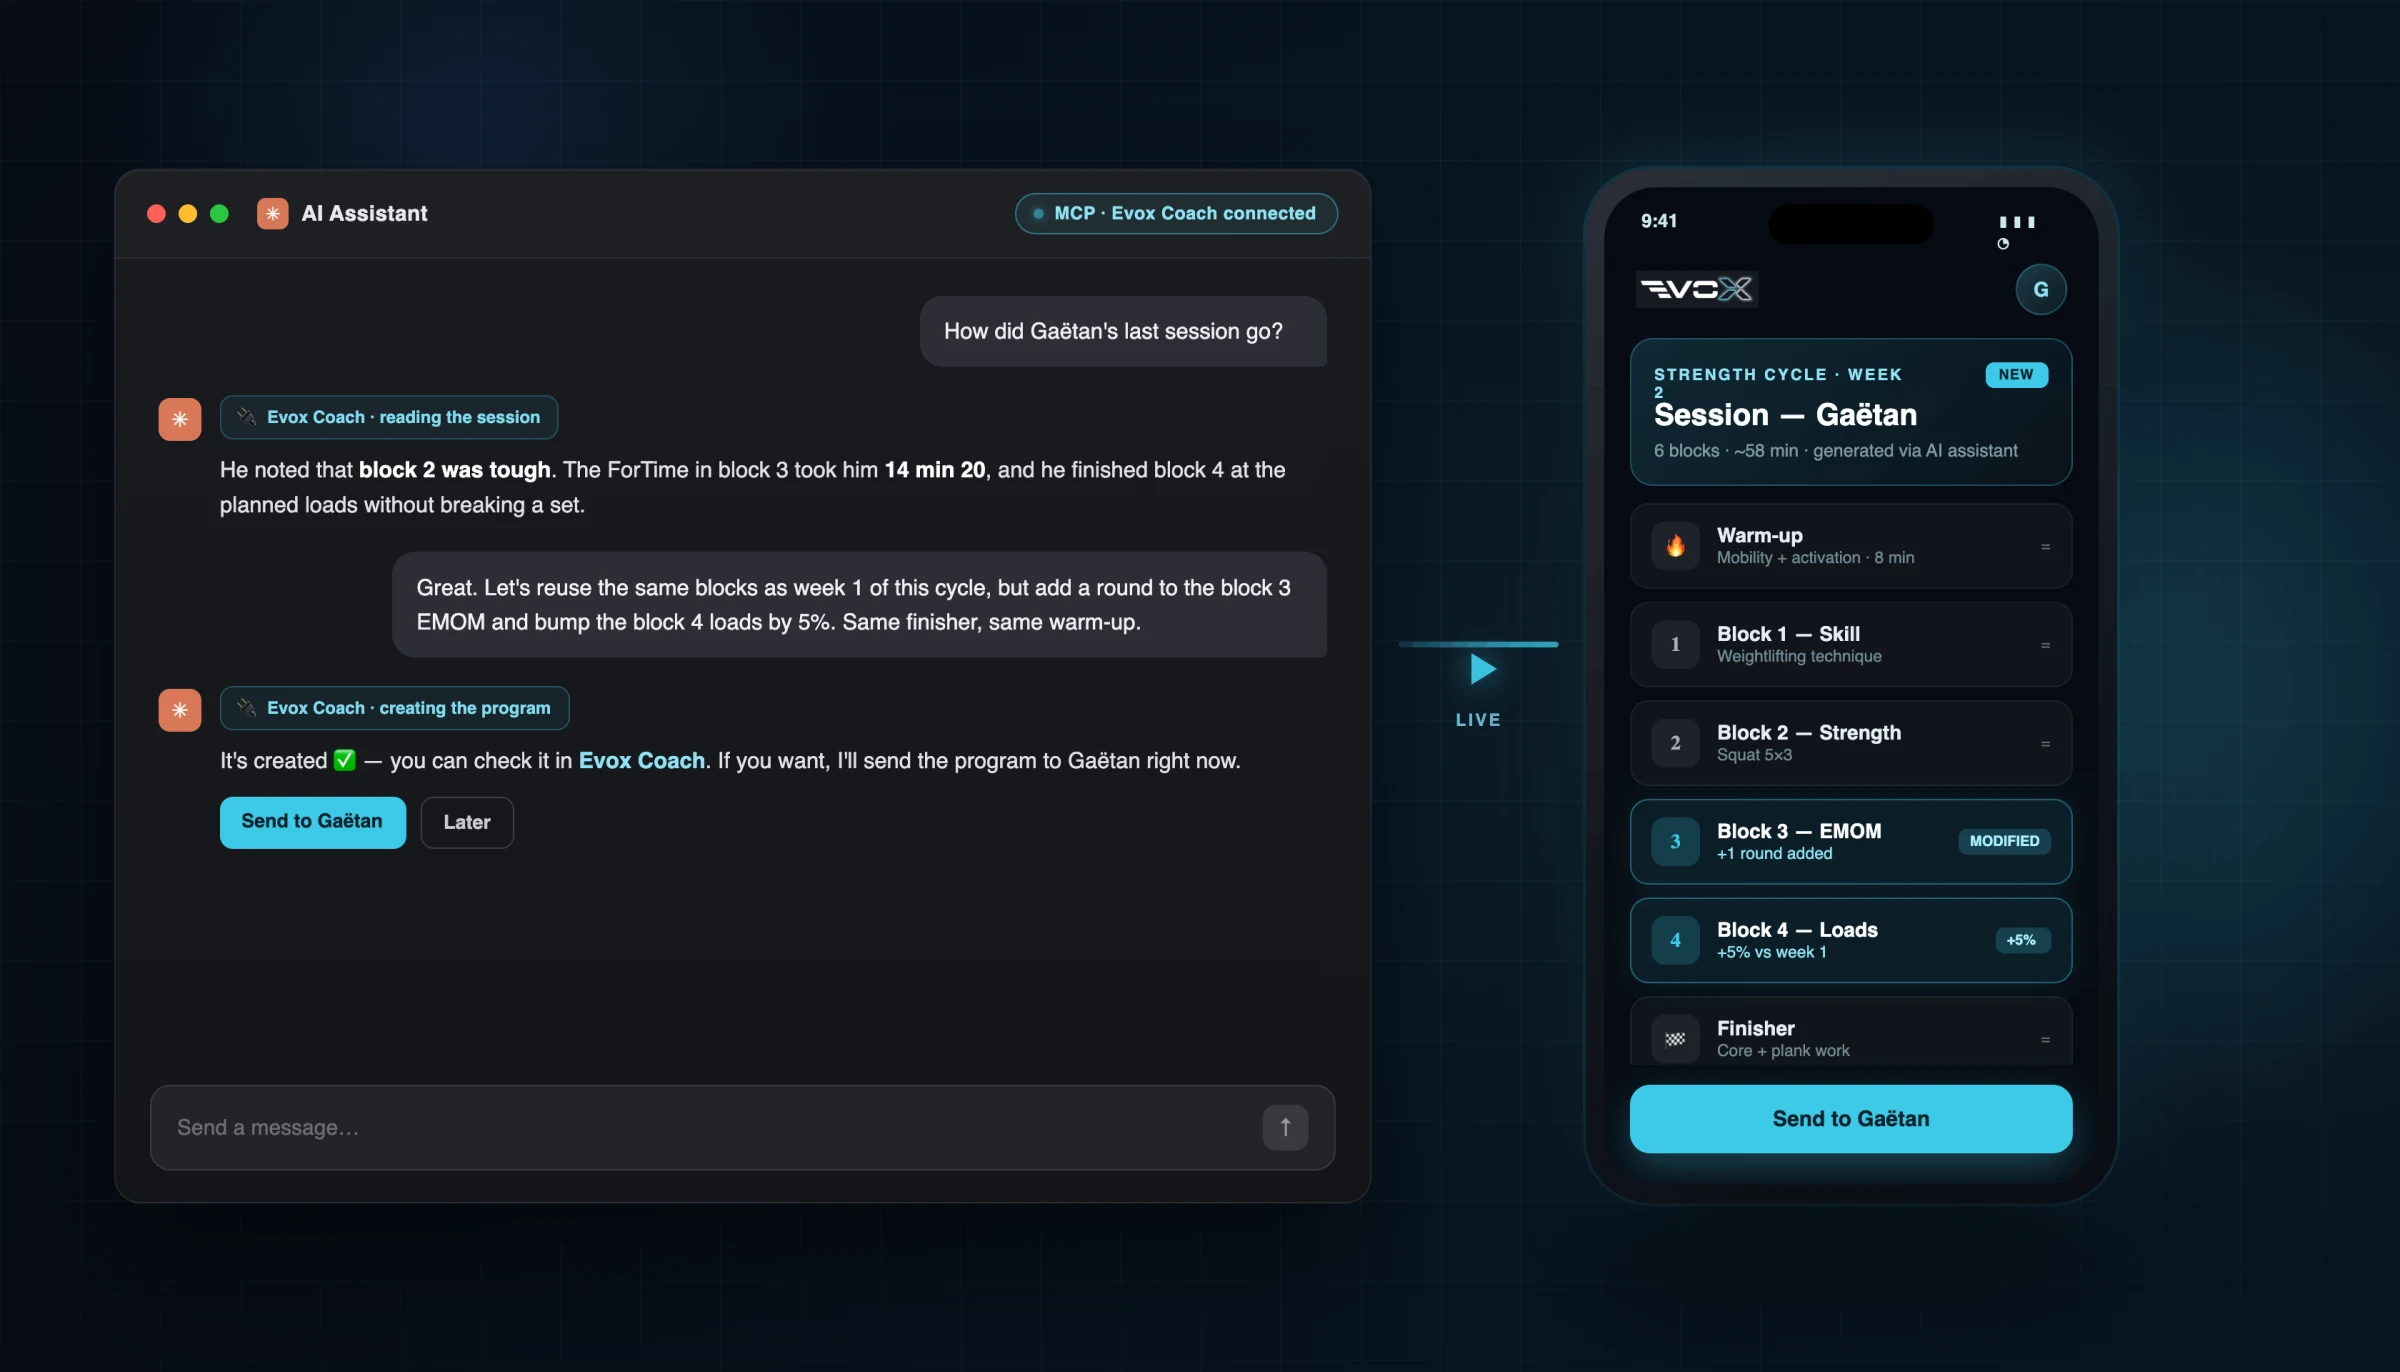The image size is (2400, 1372).
Task: Click the plug icon in reading the session chip
Action: tap(246, 417)
